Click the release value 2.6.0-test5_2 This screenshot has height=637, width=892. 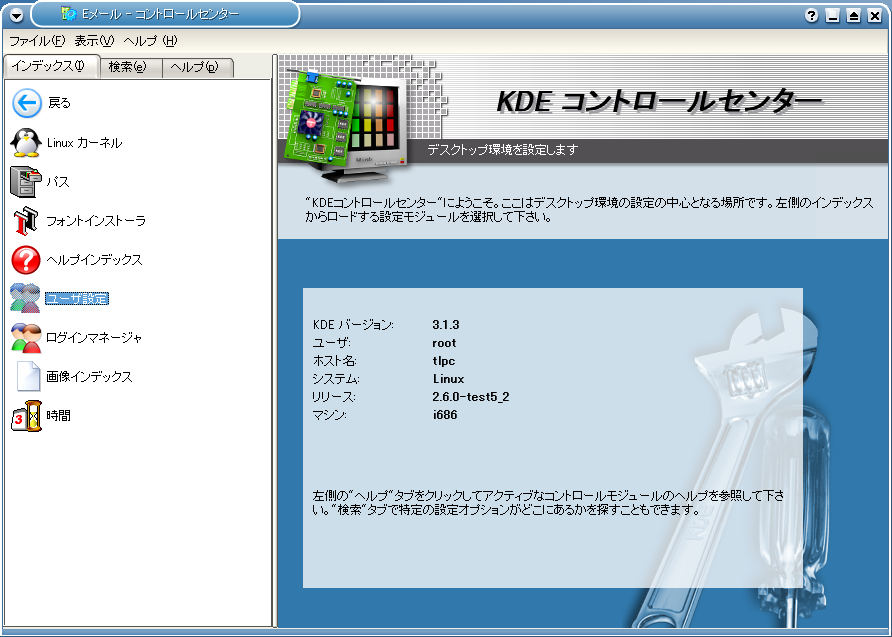click(x=470, y=397)
